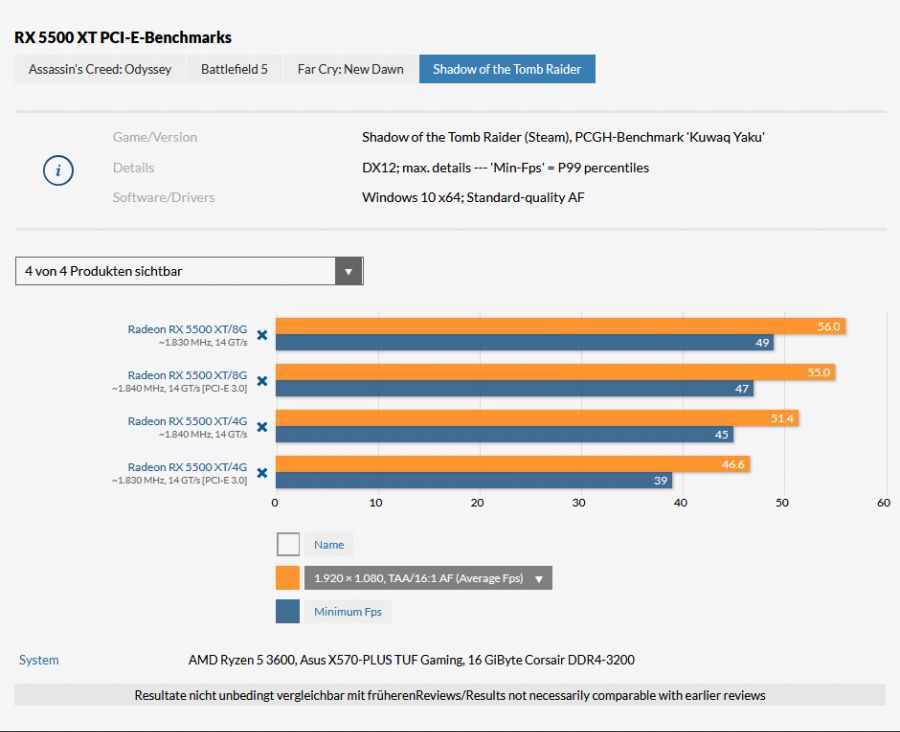Sort by Name button
900x732 pixels.
(x=329, y=544)
